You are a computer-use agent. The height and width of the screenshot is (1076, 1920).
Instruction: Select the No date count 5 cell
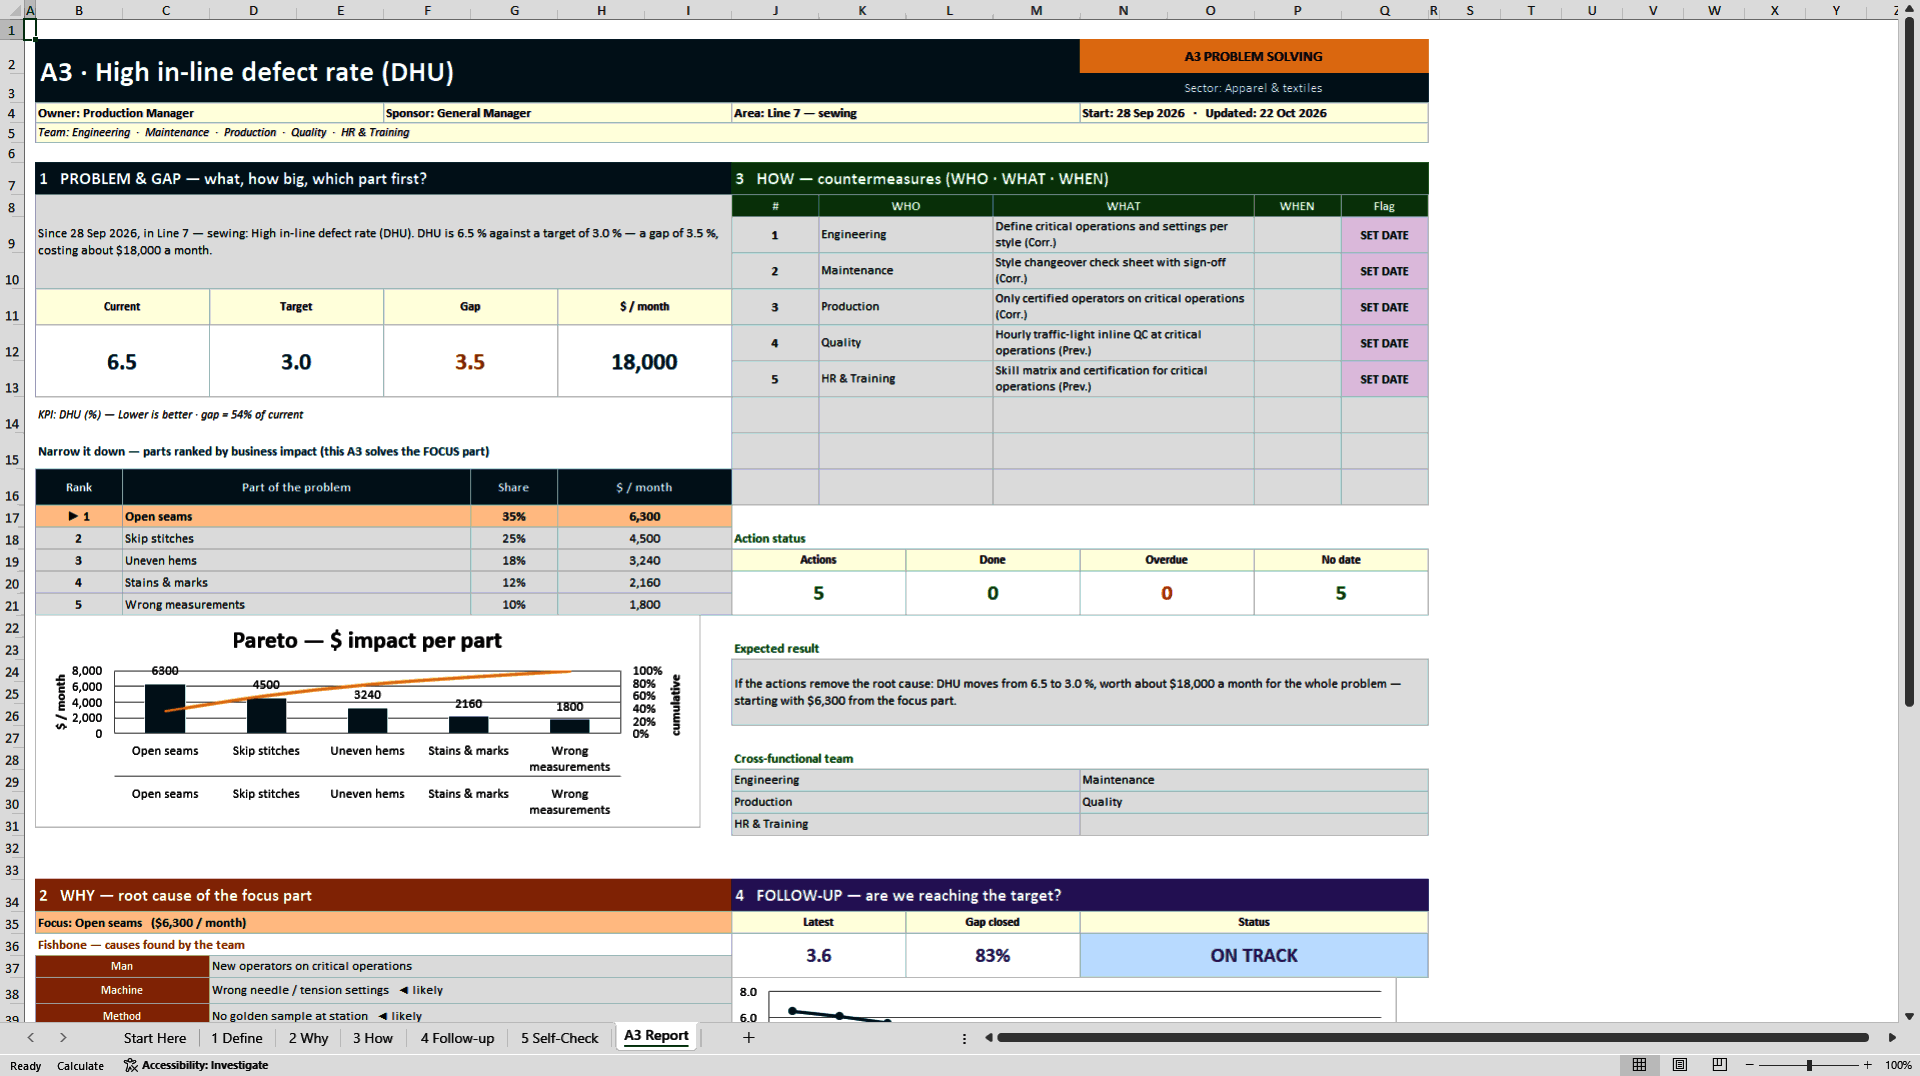click(1341, 593)
